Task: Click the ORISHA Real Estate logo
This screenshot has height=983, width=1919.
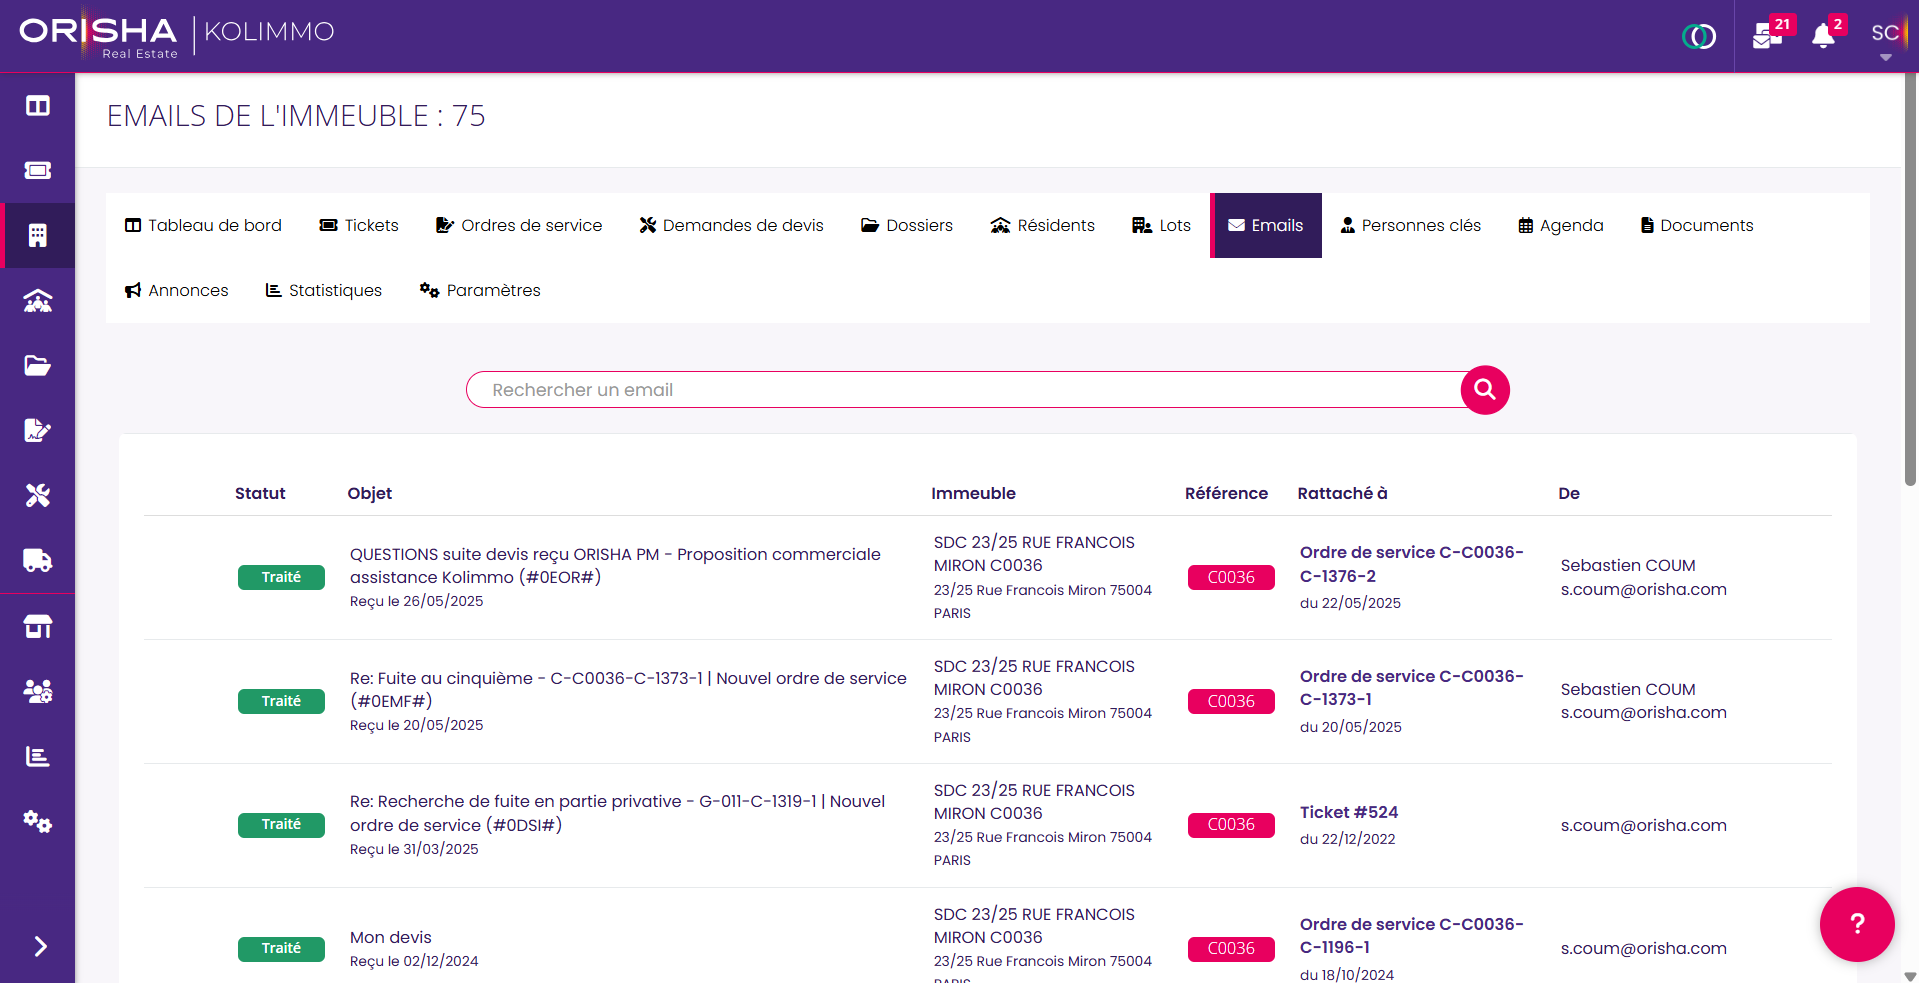Action: (99, 37)
